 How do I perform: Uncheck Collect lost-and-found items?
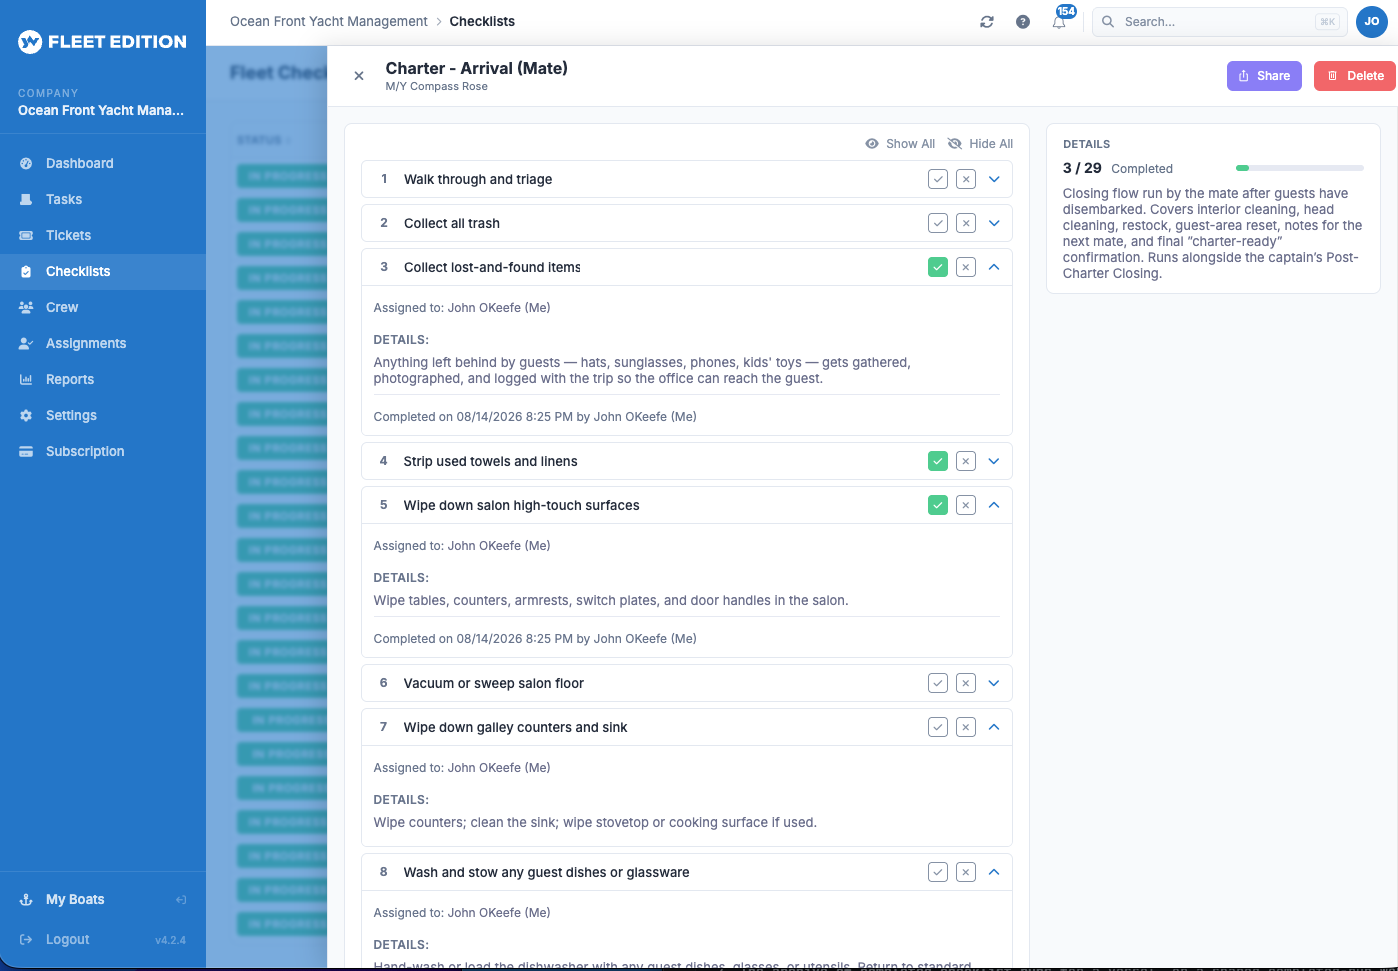[x=938, y=267]
